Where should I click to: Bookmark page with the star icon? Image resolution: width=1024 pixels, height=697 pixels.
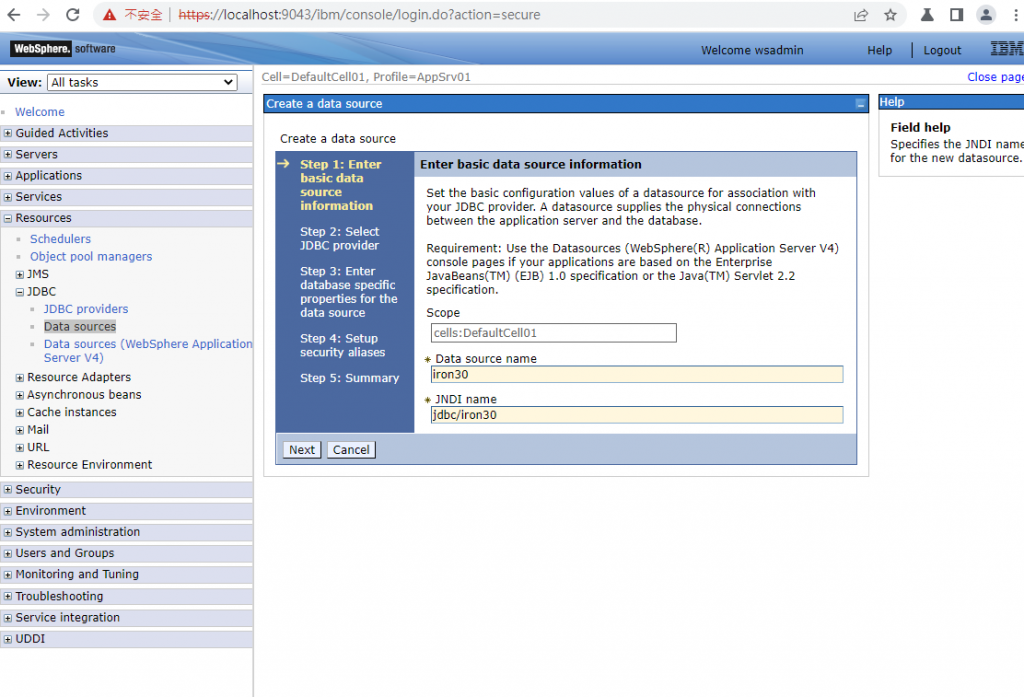(890, 14)
